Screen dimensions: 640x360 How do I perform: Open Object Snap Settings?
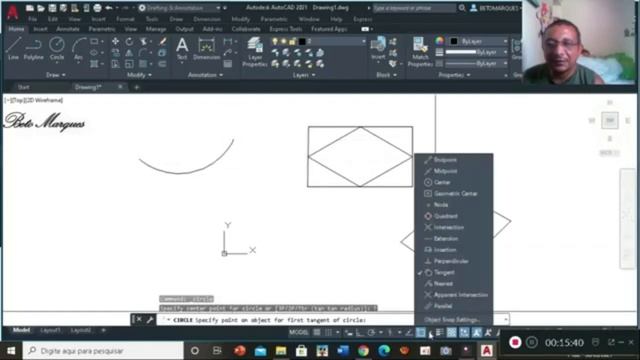pos(453,320)
